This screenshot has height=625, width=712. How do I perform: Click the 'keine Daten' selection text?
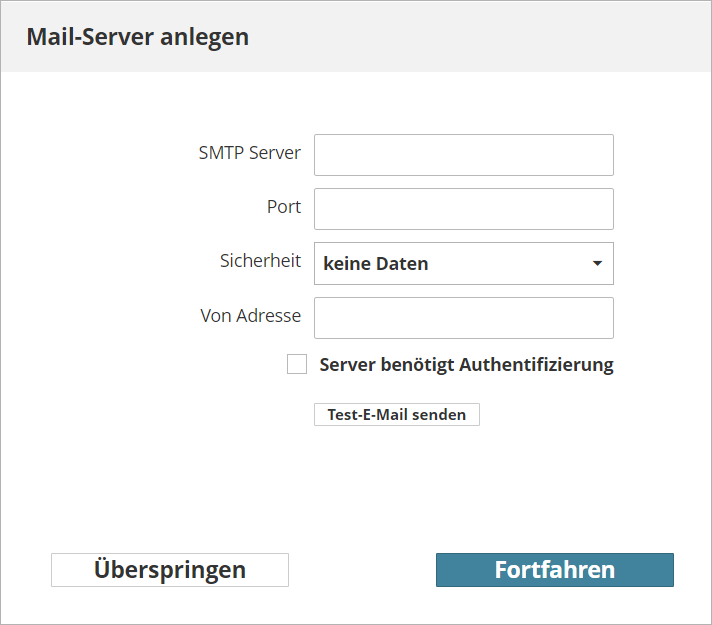tap(376, 263)
